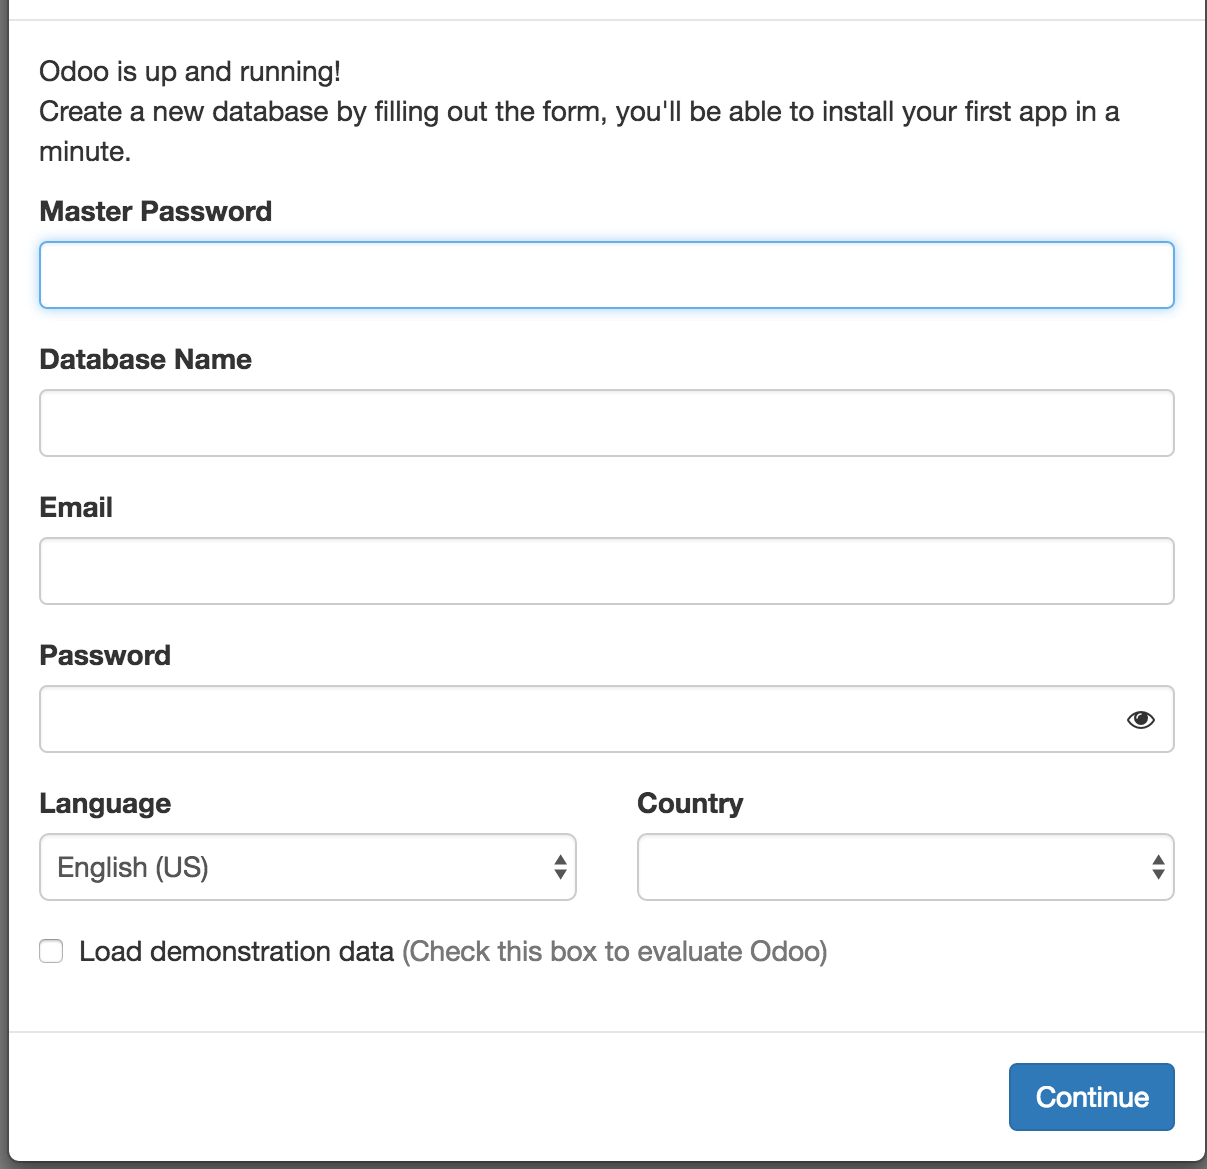Click the 'Language' label heading

105,803
